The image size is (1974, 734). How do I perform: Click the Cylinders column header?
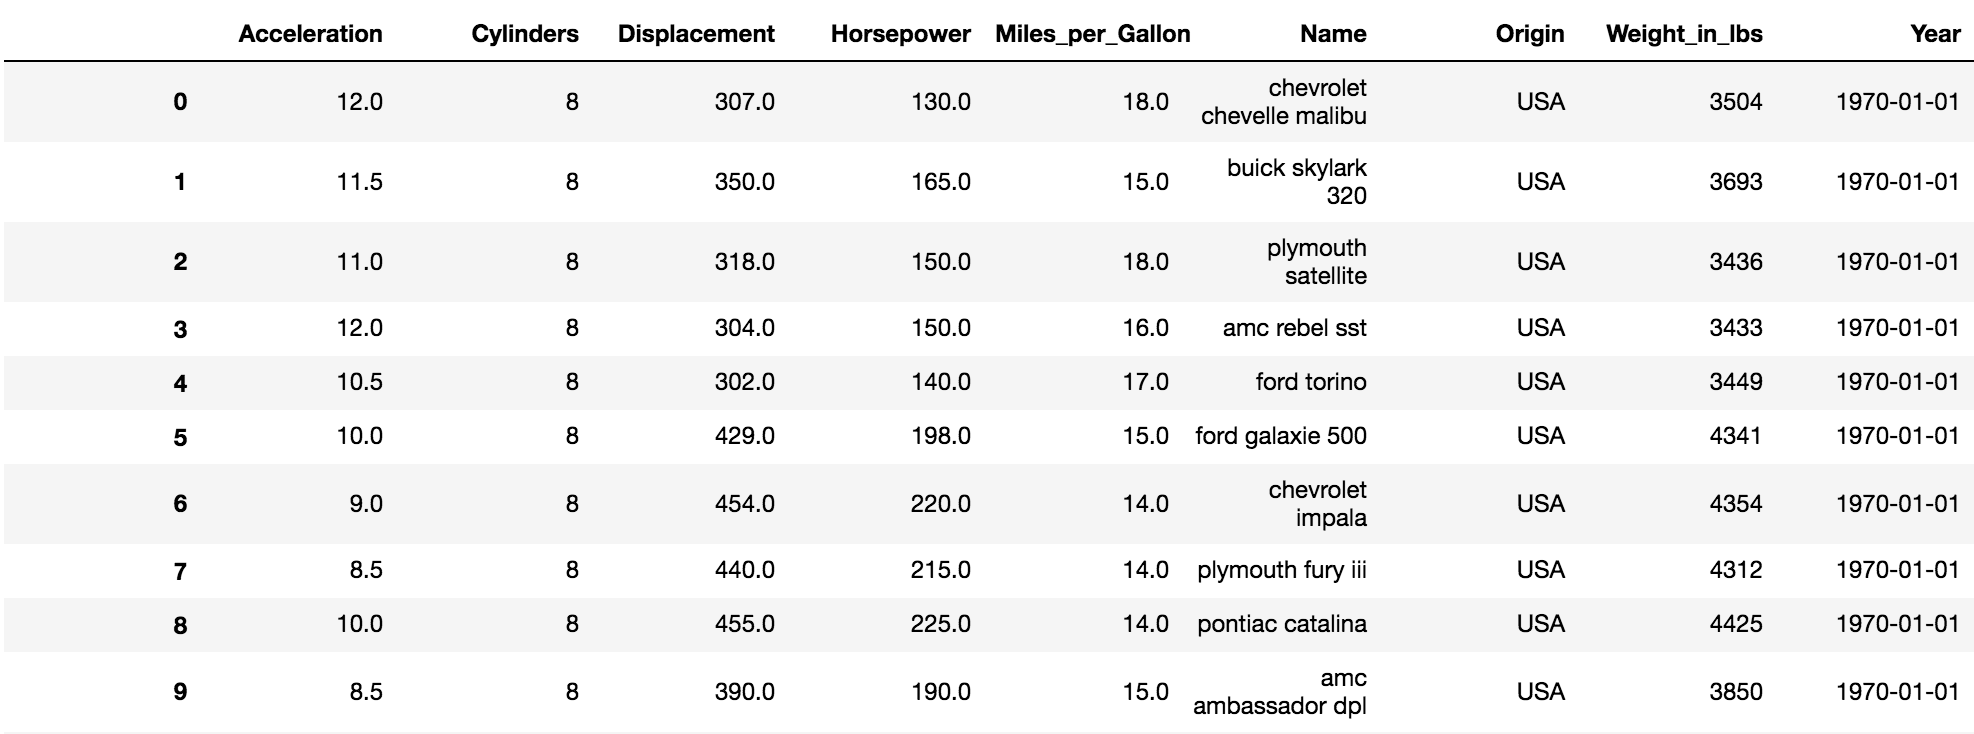[x=524, y=34]
